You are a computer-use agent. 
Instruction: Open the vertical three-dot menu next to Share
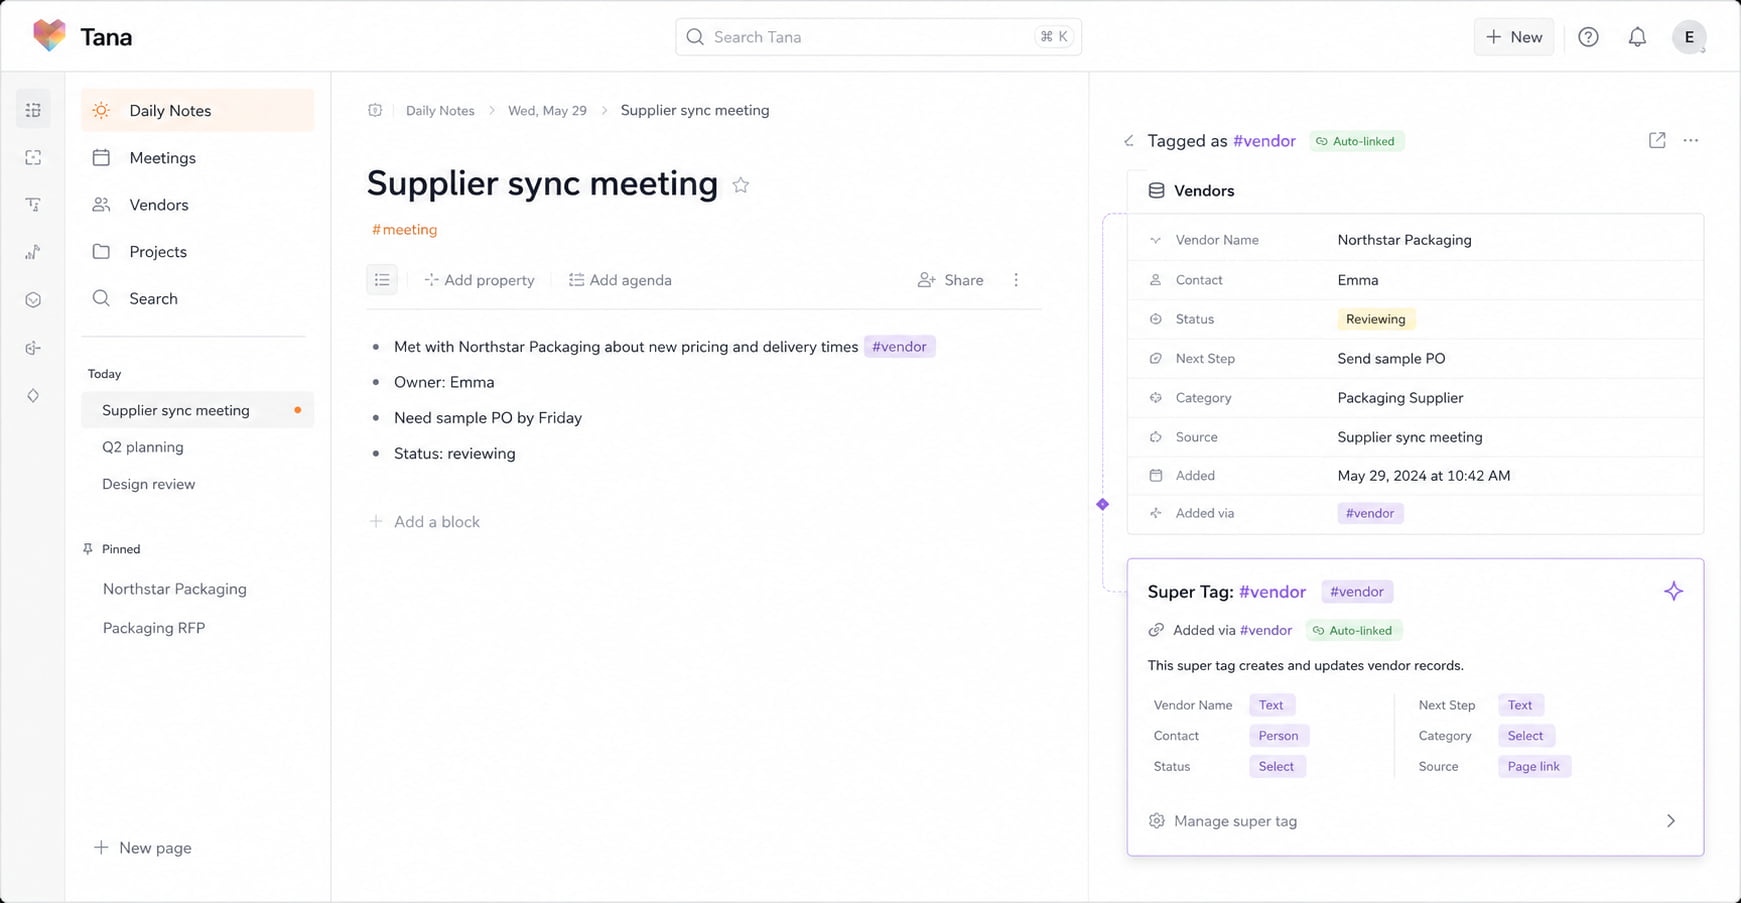(1016, 280)
